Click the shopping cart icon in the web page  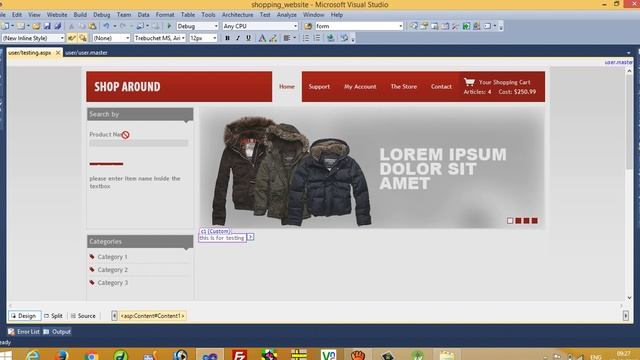click(469, 82)
